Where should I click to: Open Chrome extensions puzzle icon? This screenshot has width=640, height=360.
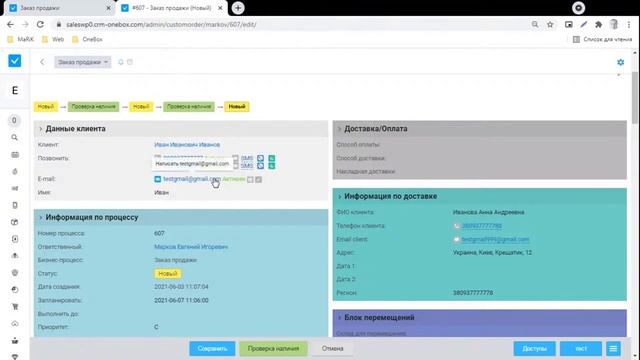pos(598,24)
